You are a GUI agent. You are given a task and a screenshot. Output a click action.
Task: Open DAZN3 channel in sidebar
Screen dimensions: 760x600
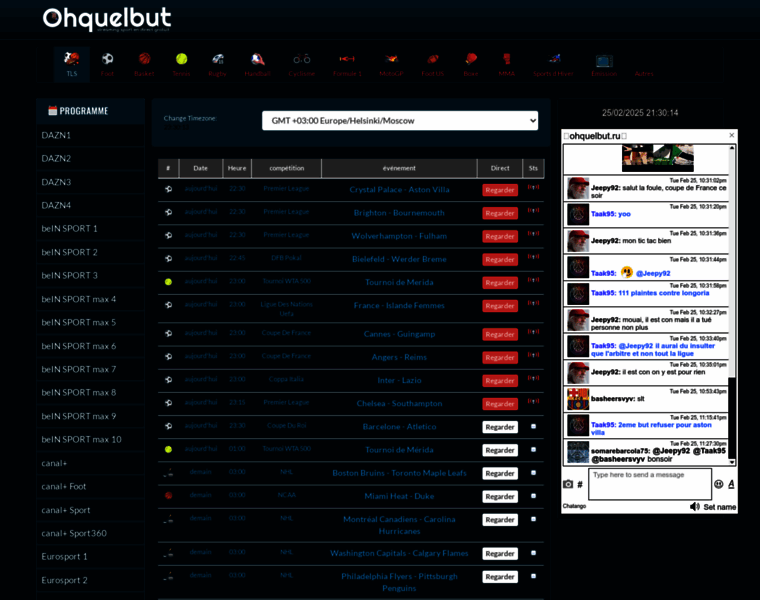[90, 182]
